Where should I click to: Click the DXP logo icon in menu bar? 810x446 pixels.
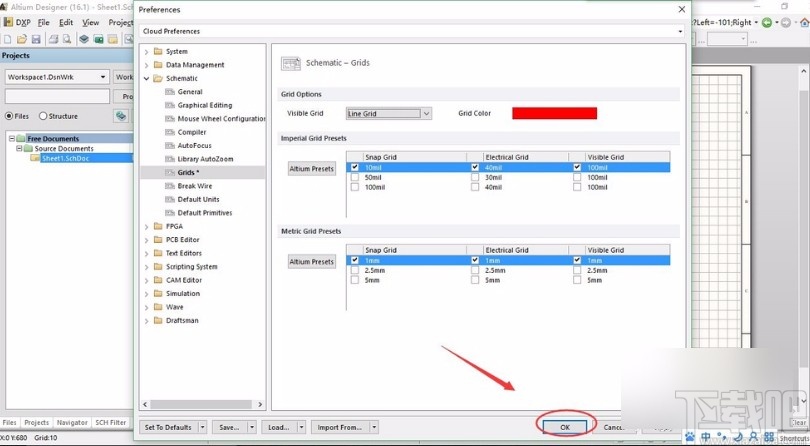pos(8,22)
